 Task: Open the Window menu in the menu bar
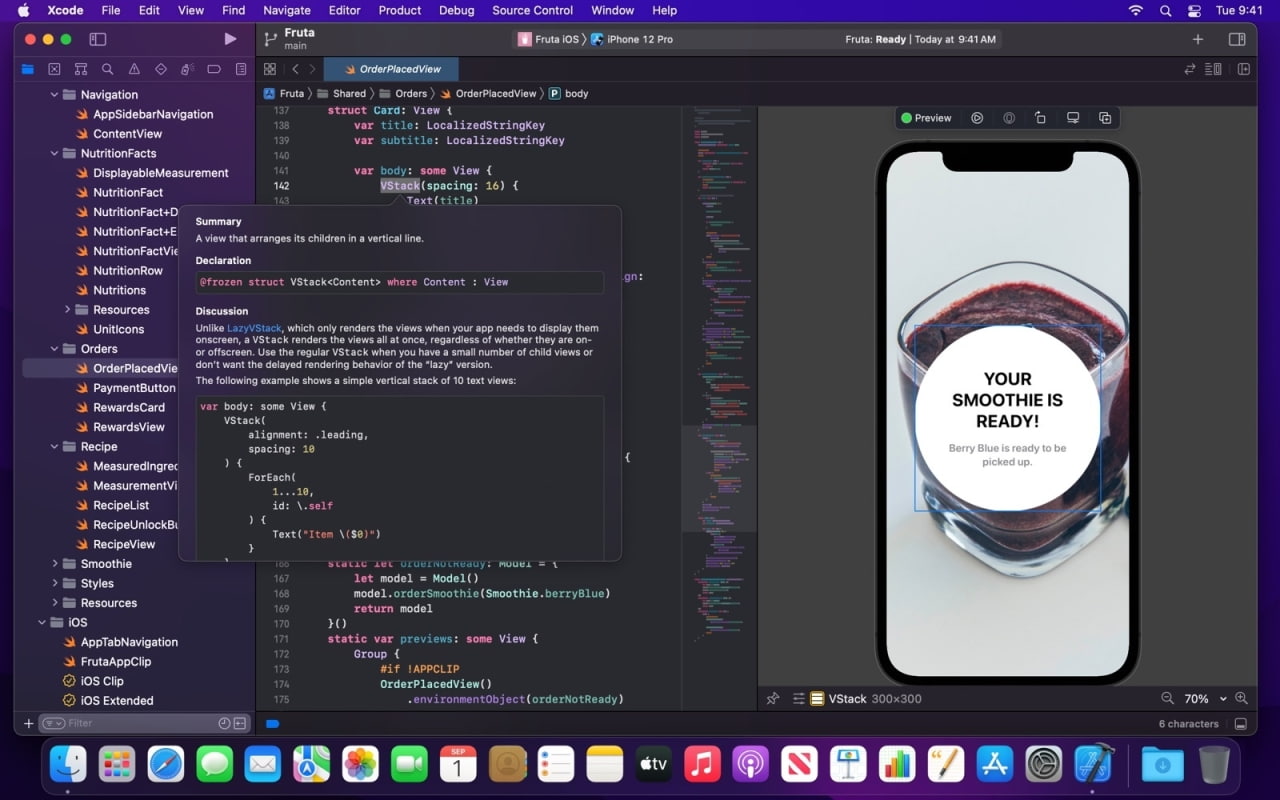[x=612, y=11]
